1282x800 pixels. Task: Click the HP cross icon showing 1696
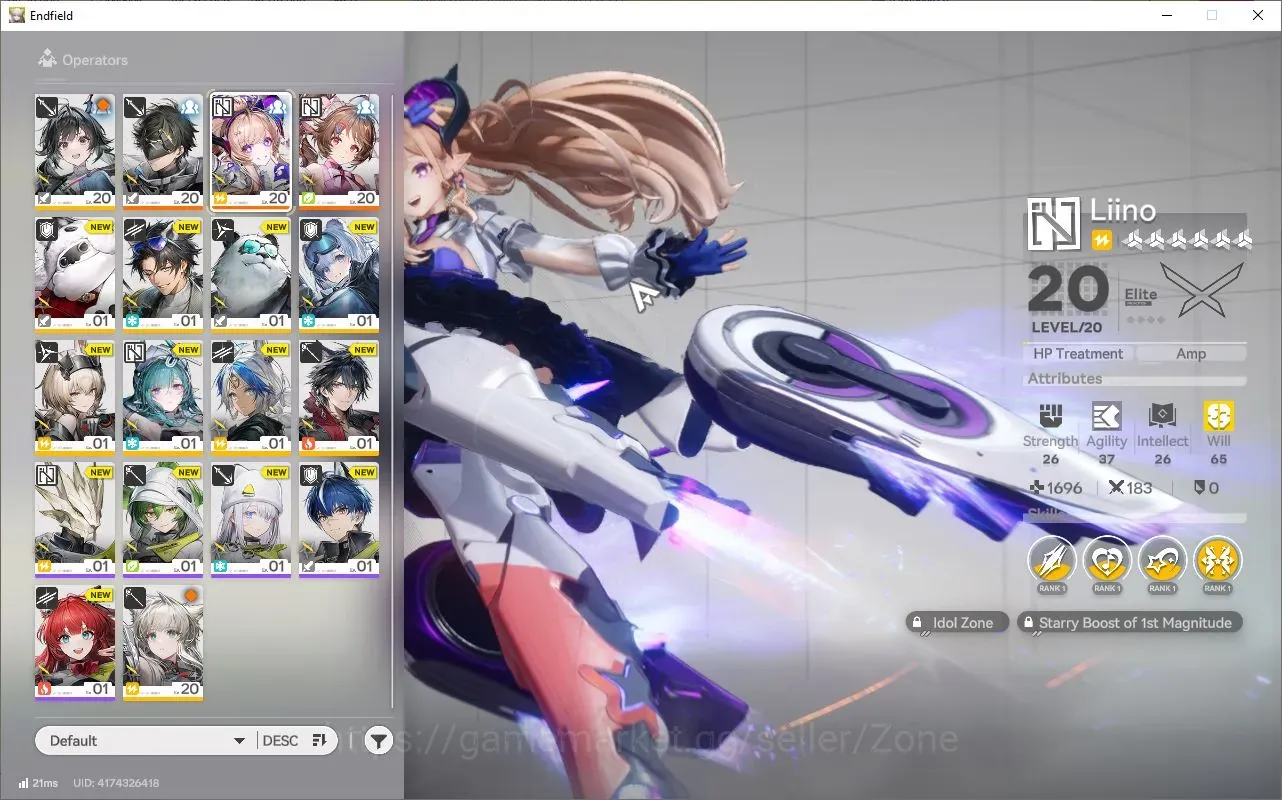(x=1037, y=488)
